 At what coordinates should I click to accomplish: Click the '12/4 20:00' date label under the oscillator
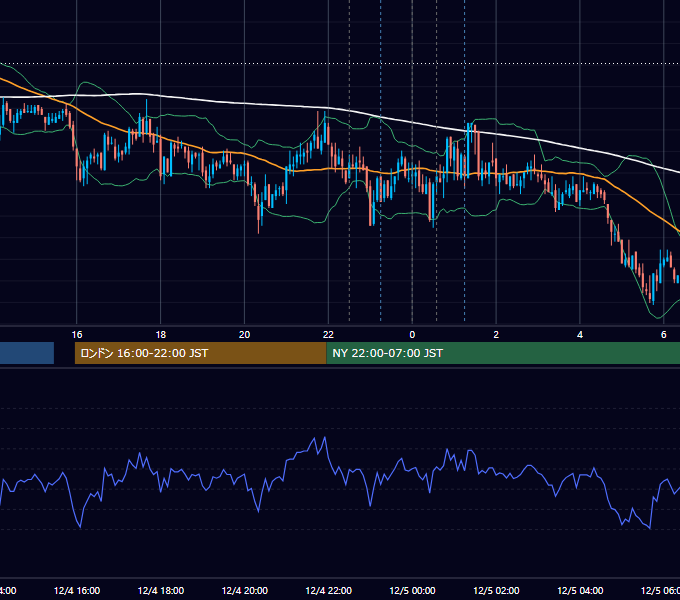pyautogui.click(x=245, y=591)
